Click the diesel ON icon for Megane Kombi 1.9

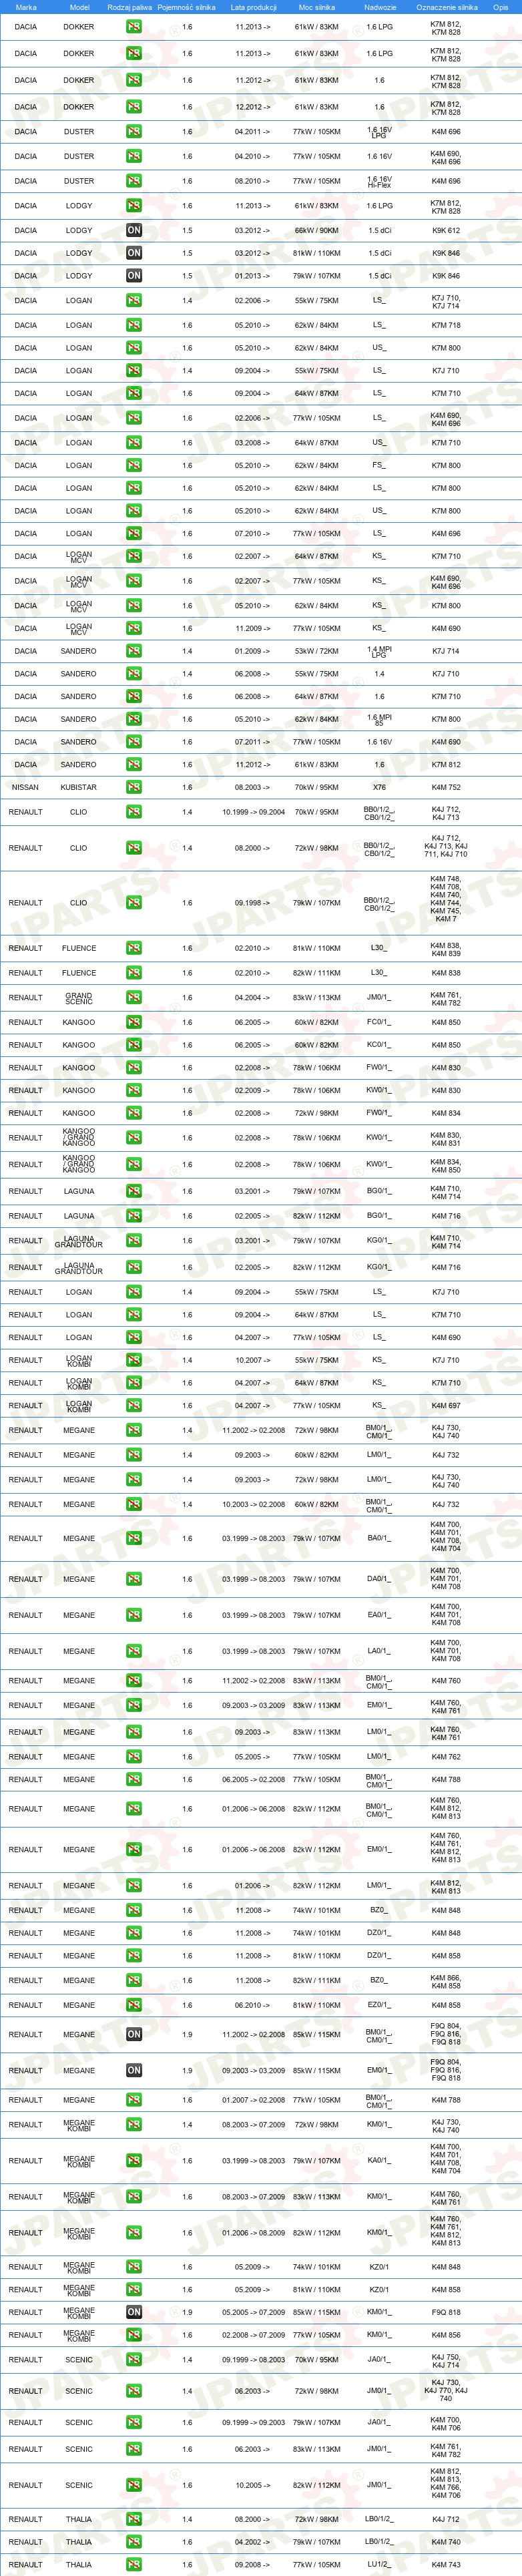(134, 2312)
